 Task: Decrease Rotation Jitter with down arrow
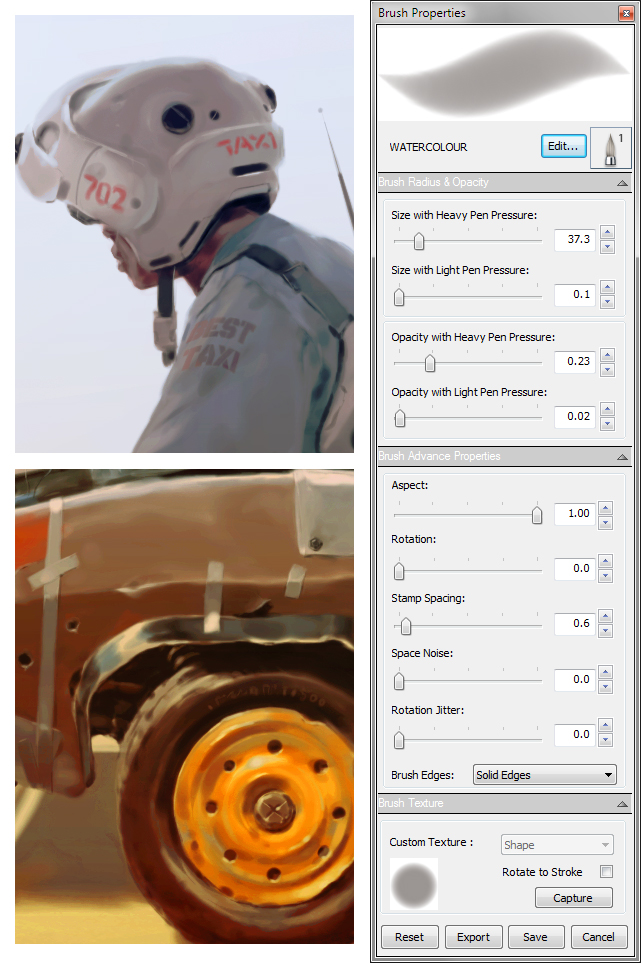point(605,740)
